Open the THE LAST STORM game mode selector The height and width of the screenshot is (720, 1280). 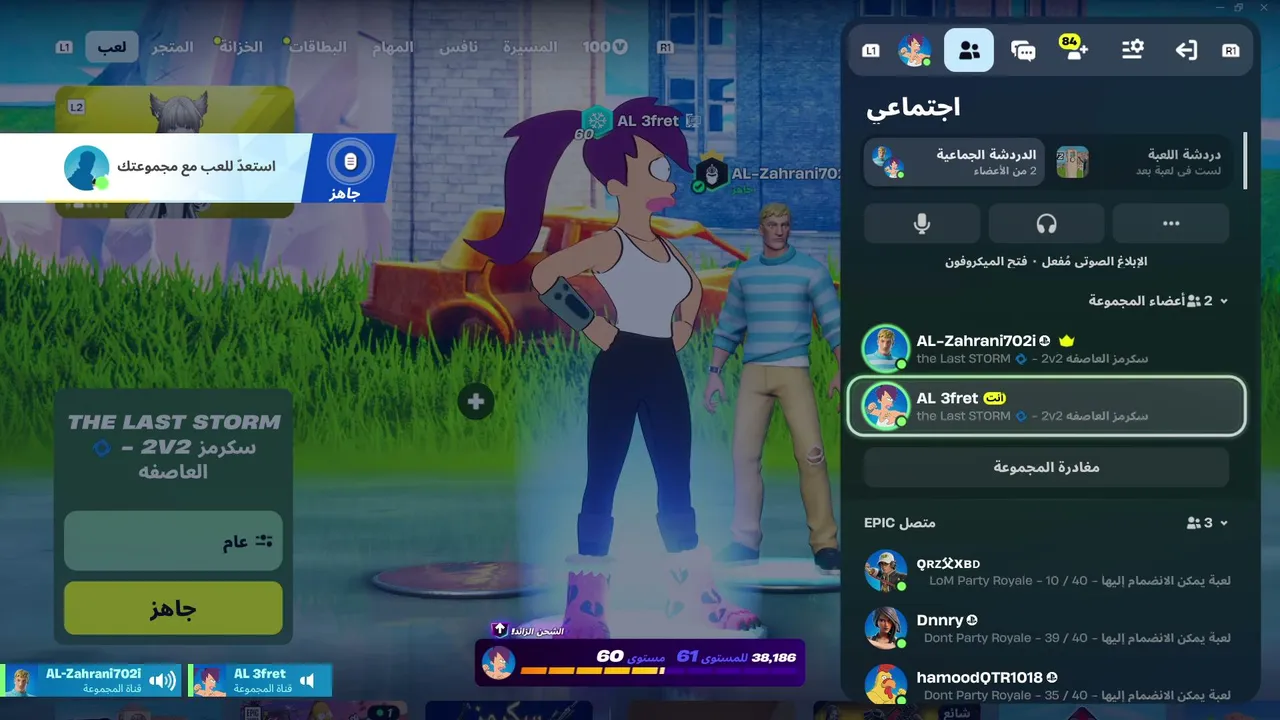[173, 446]
